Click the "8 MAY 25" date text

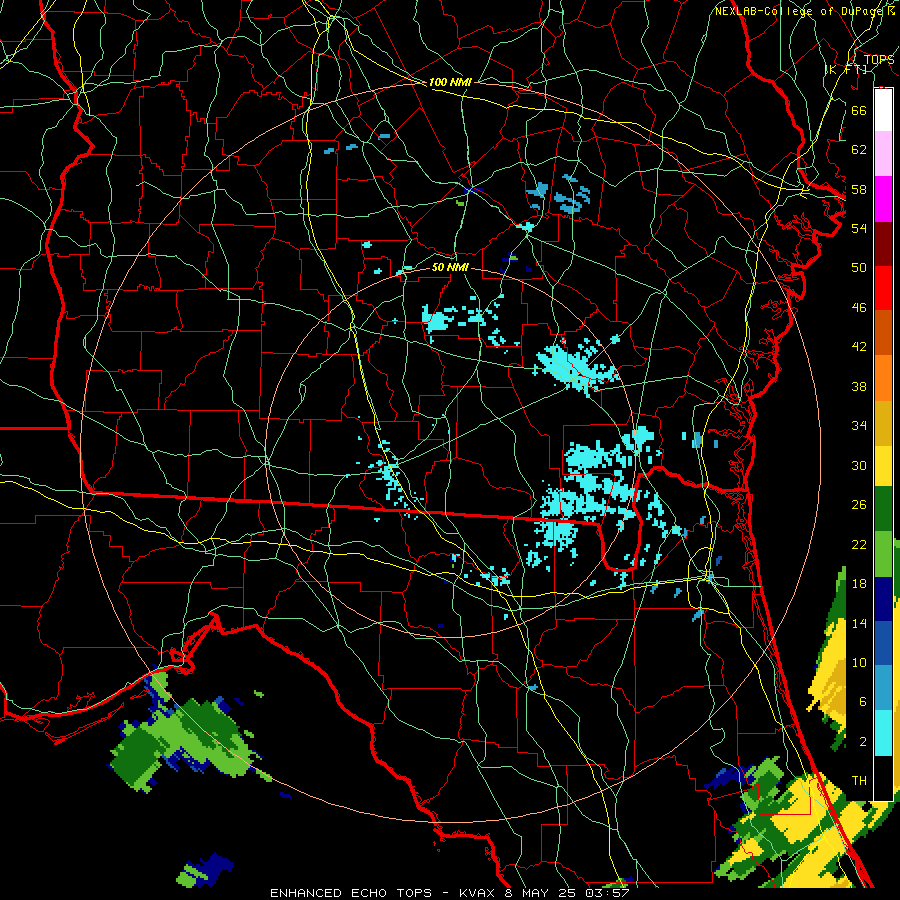(x=542, y=893)
